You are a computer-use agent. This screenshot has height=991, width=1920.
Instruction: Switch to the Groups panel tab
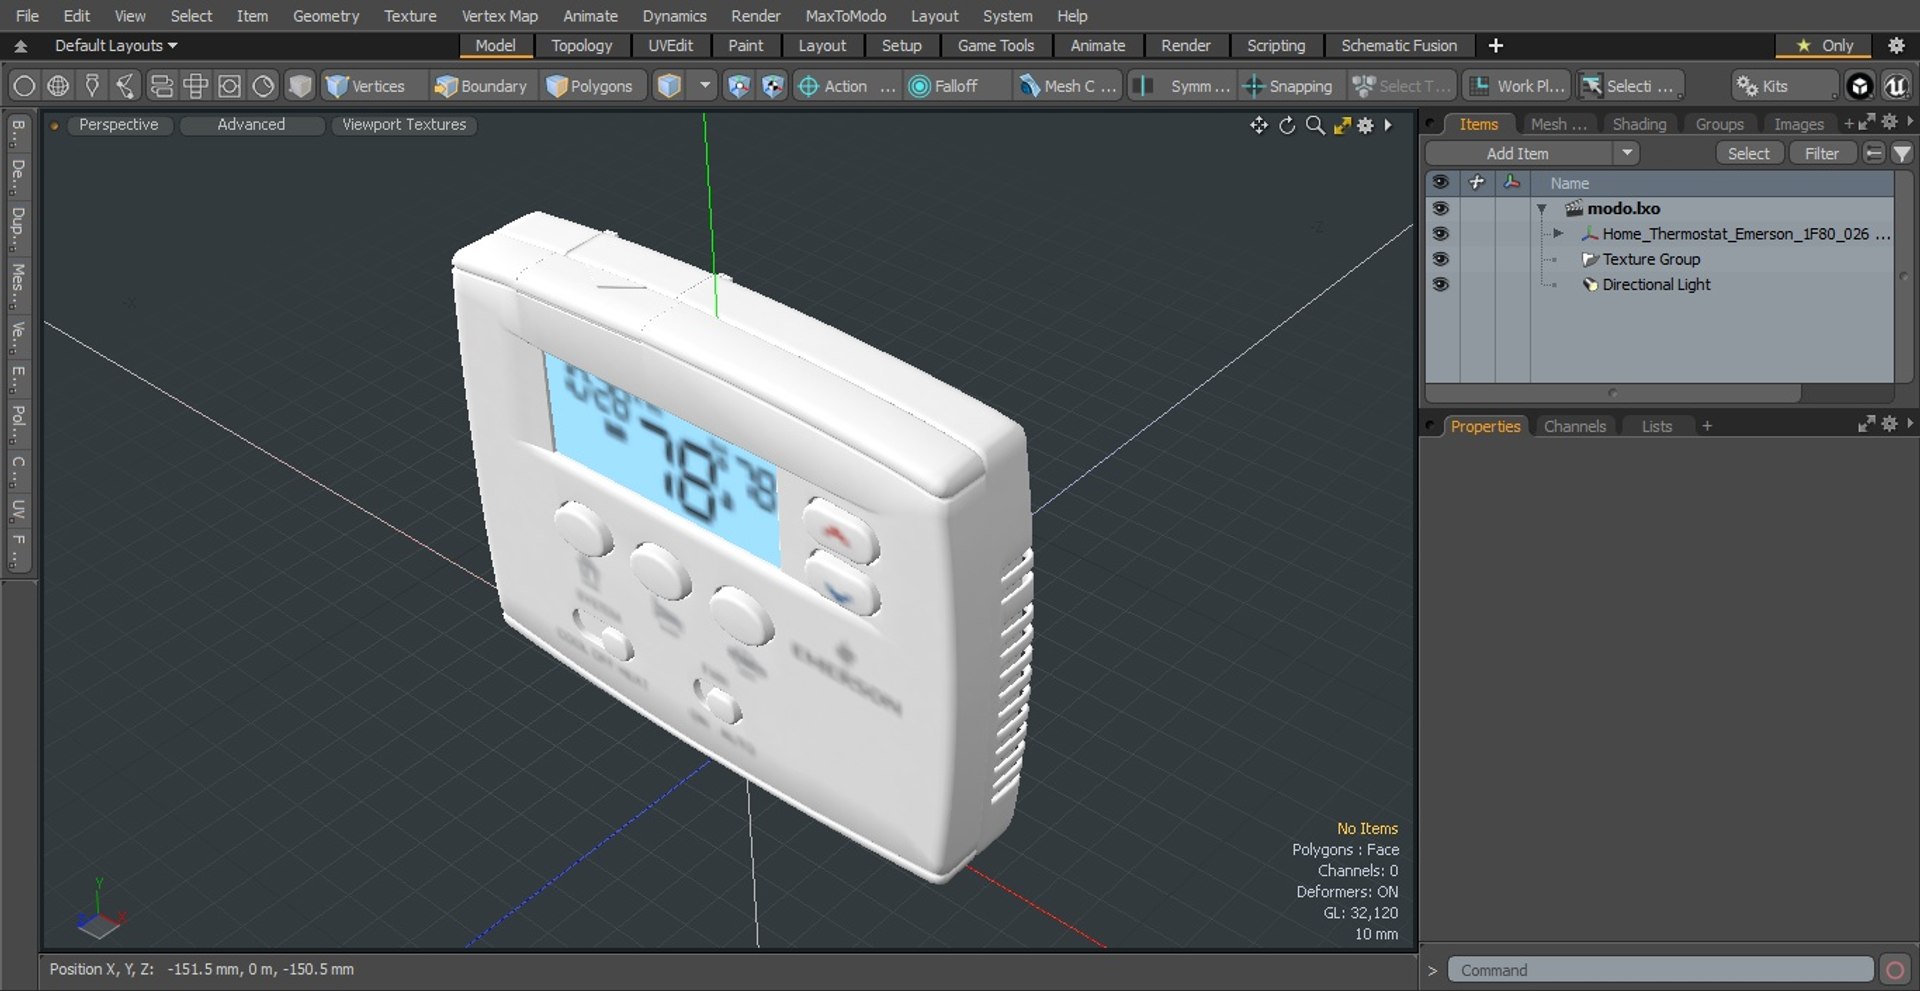click(x=1719, y=124)
